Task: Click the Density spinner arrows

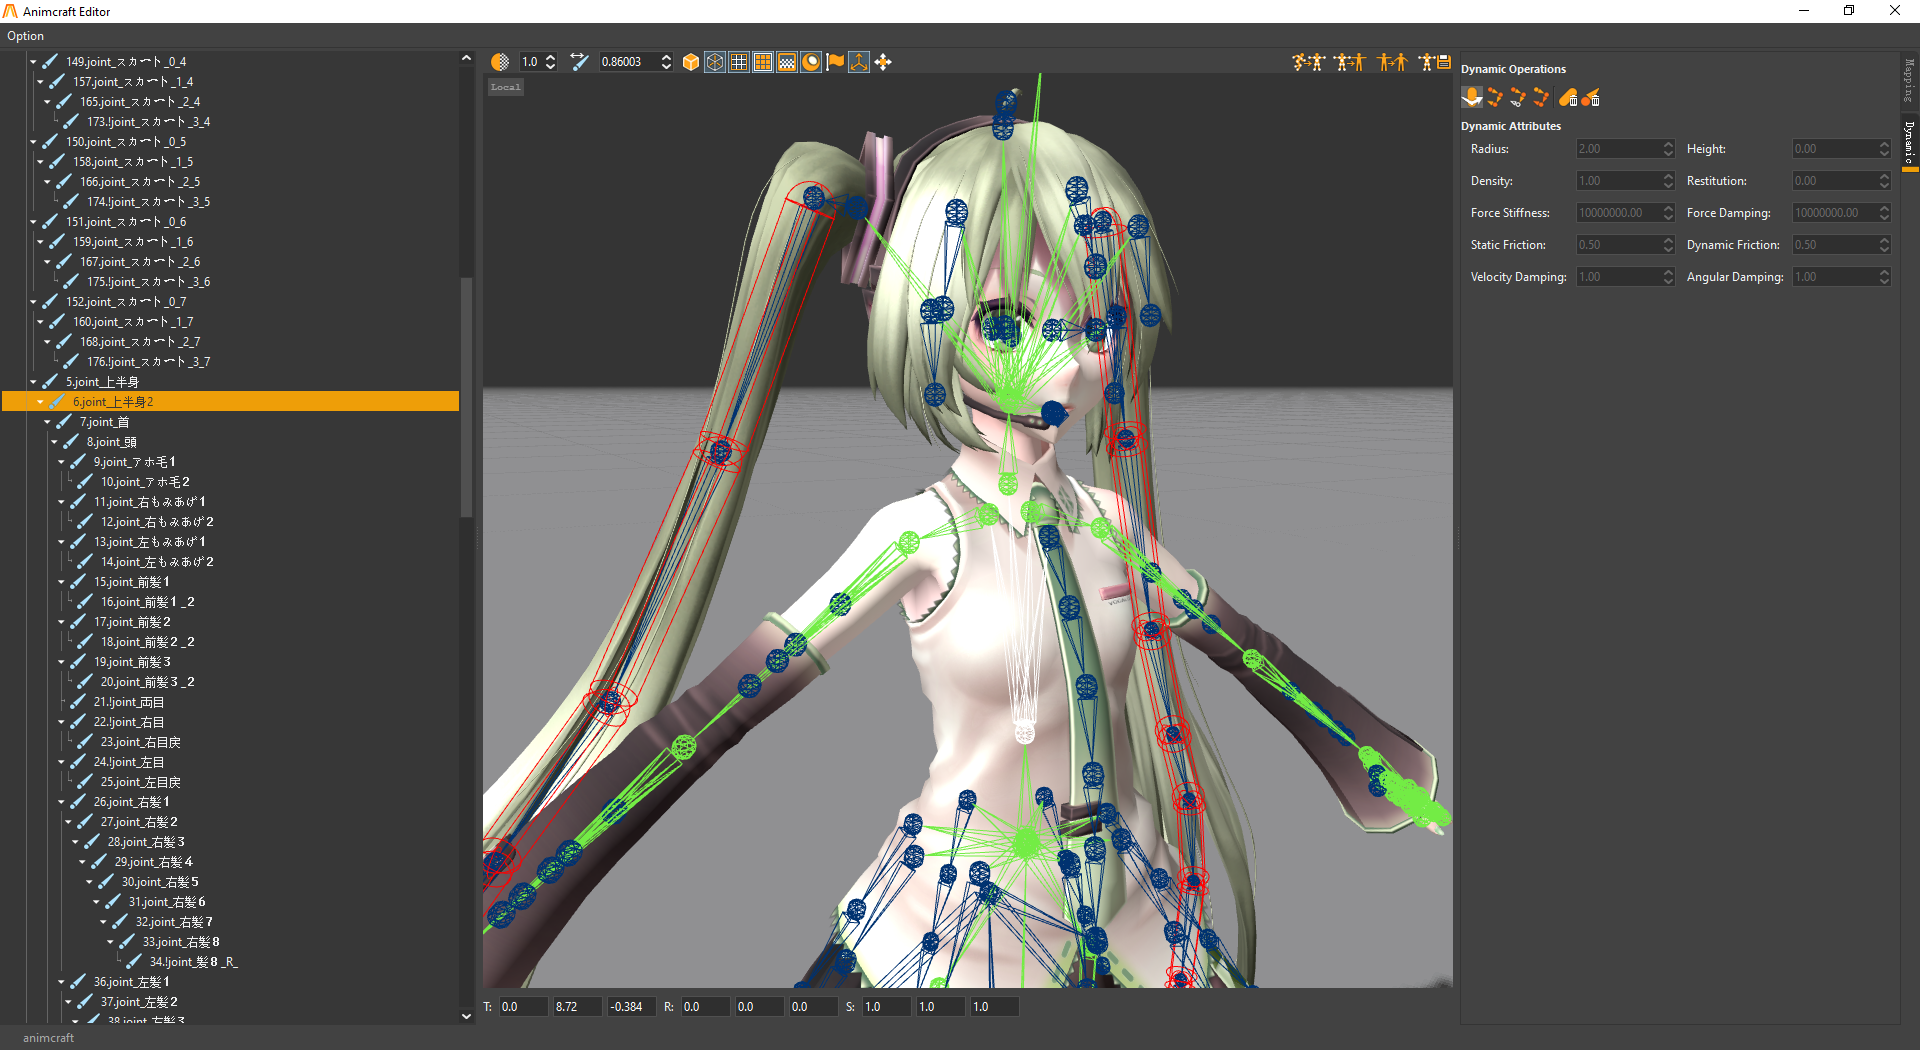Action: [x=1668, y=181]
